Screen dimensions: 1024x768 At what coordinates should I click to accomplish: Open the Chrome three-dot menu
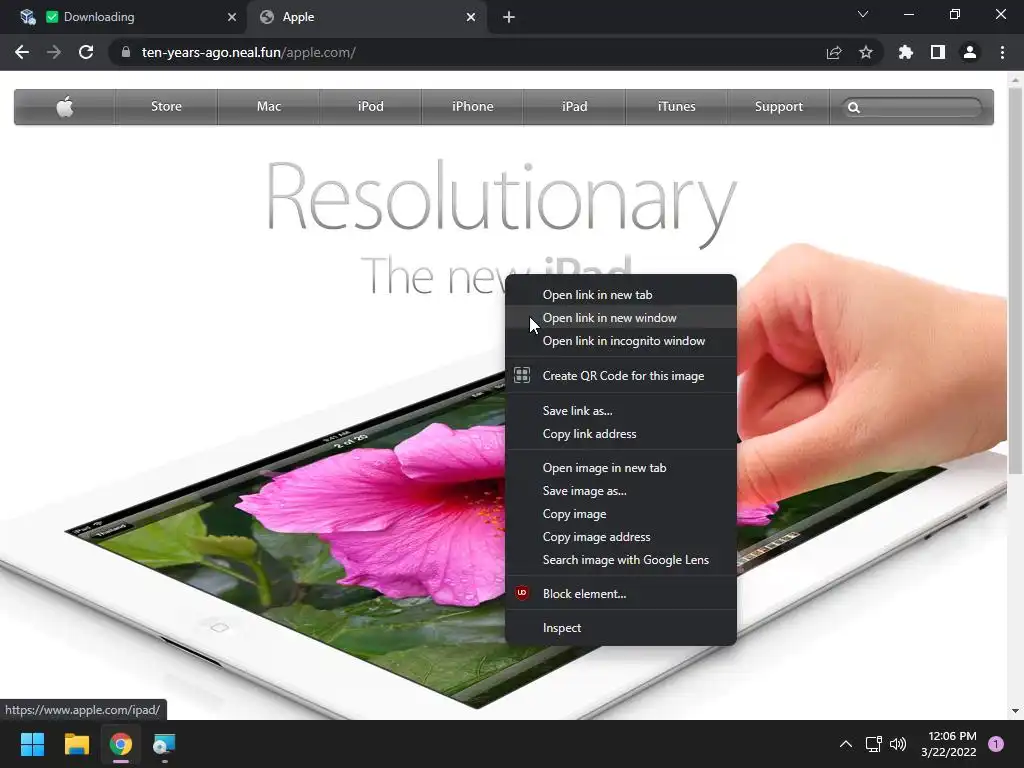pos(1002,52)
